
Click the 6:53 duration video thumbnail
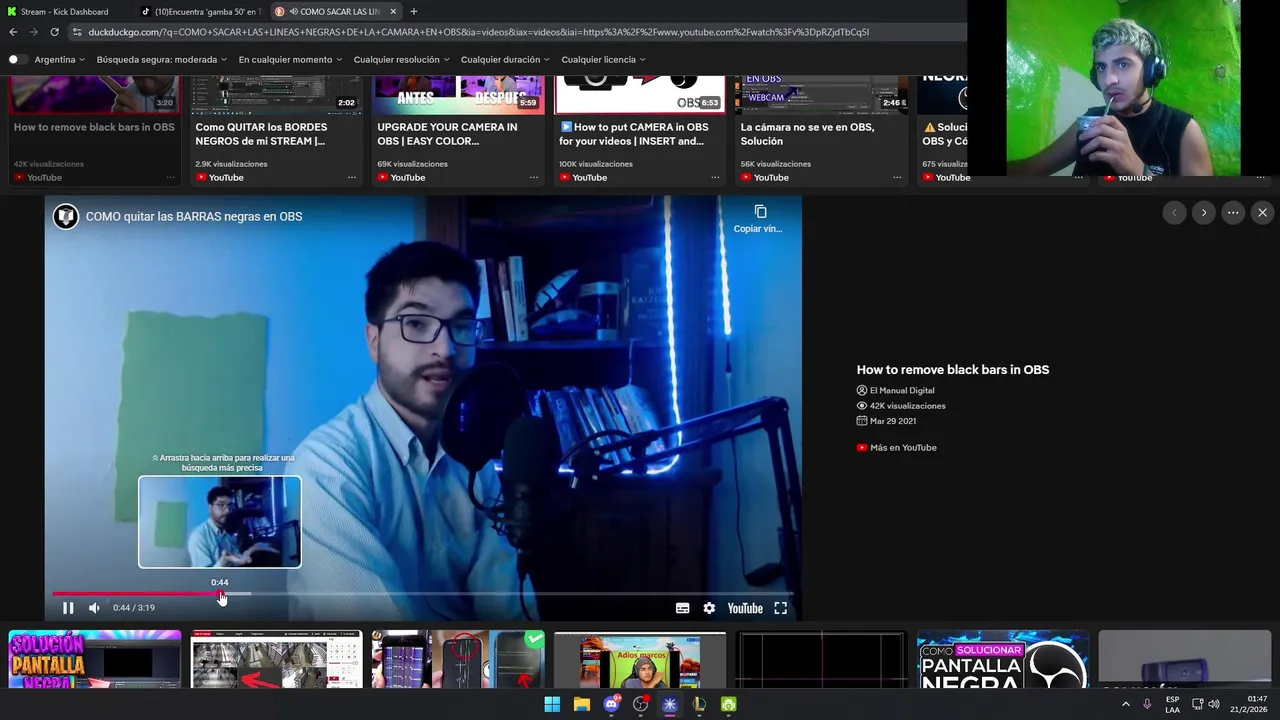640,95
